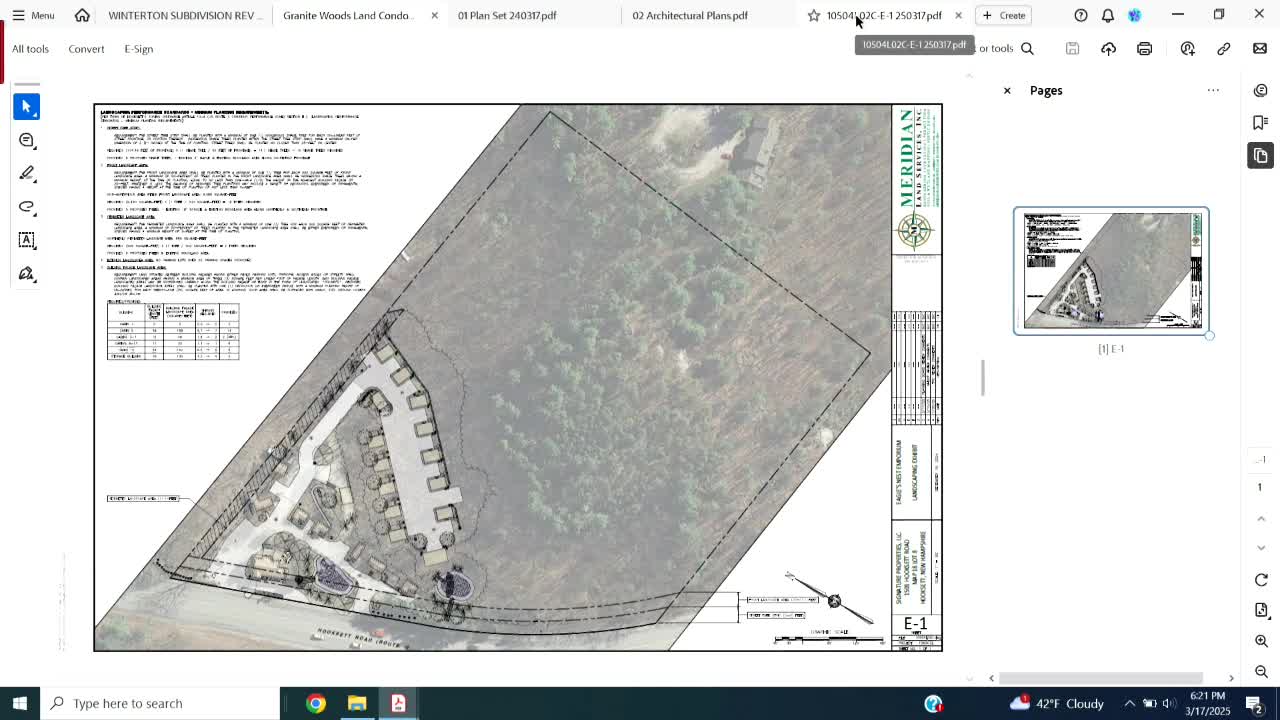The height and width of the screenshot is (720, 1280).
Task: Close the Pages panel with X
Action: 1007,91
